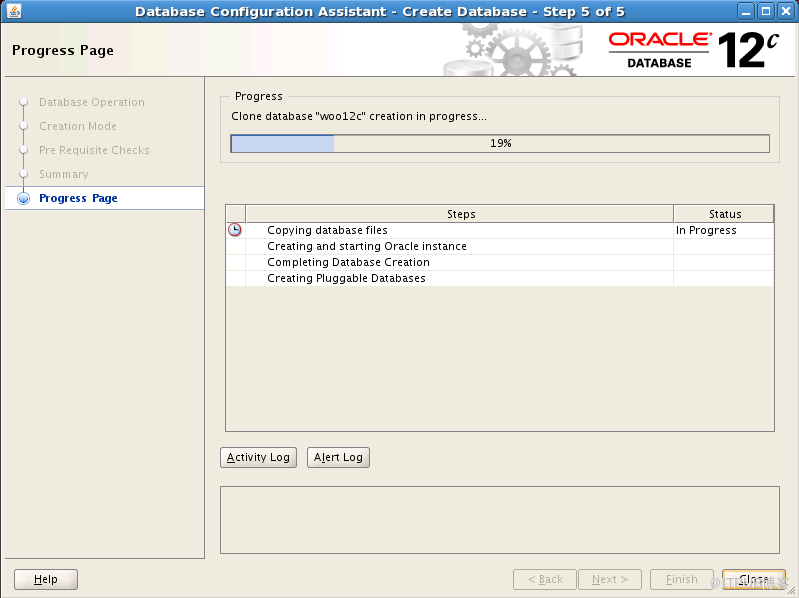Click the empty message text area below logs
This screenshot has width=799, height=598.
500,520
